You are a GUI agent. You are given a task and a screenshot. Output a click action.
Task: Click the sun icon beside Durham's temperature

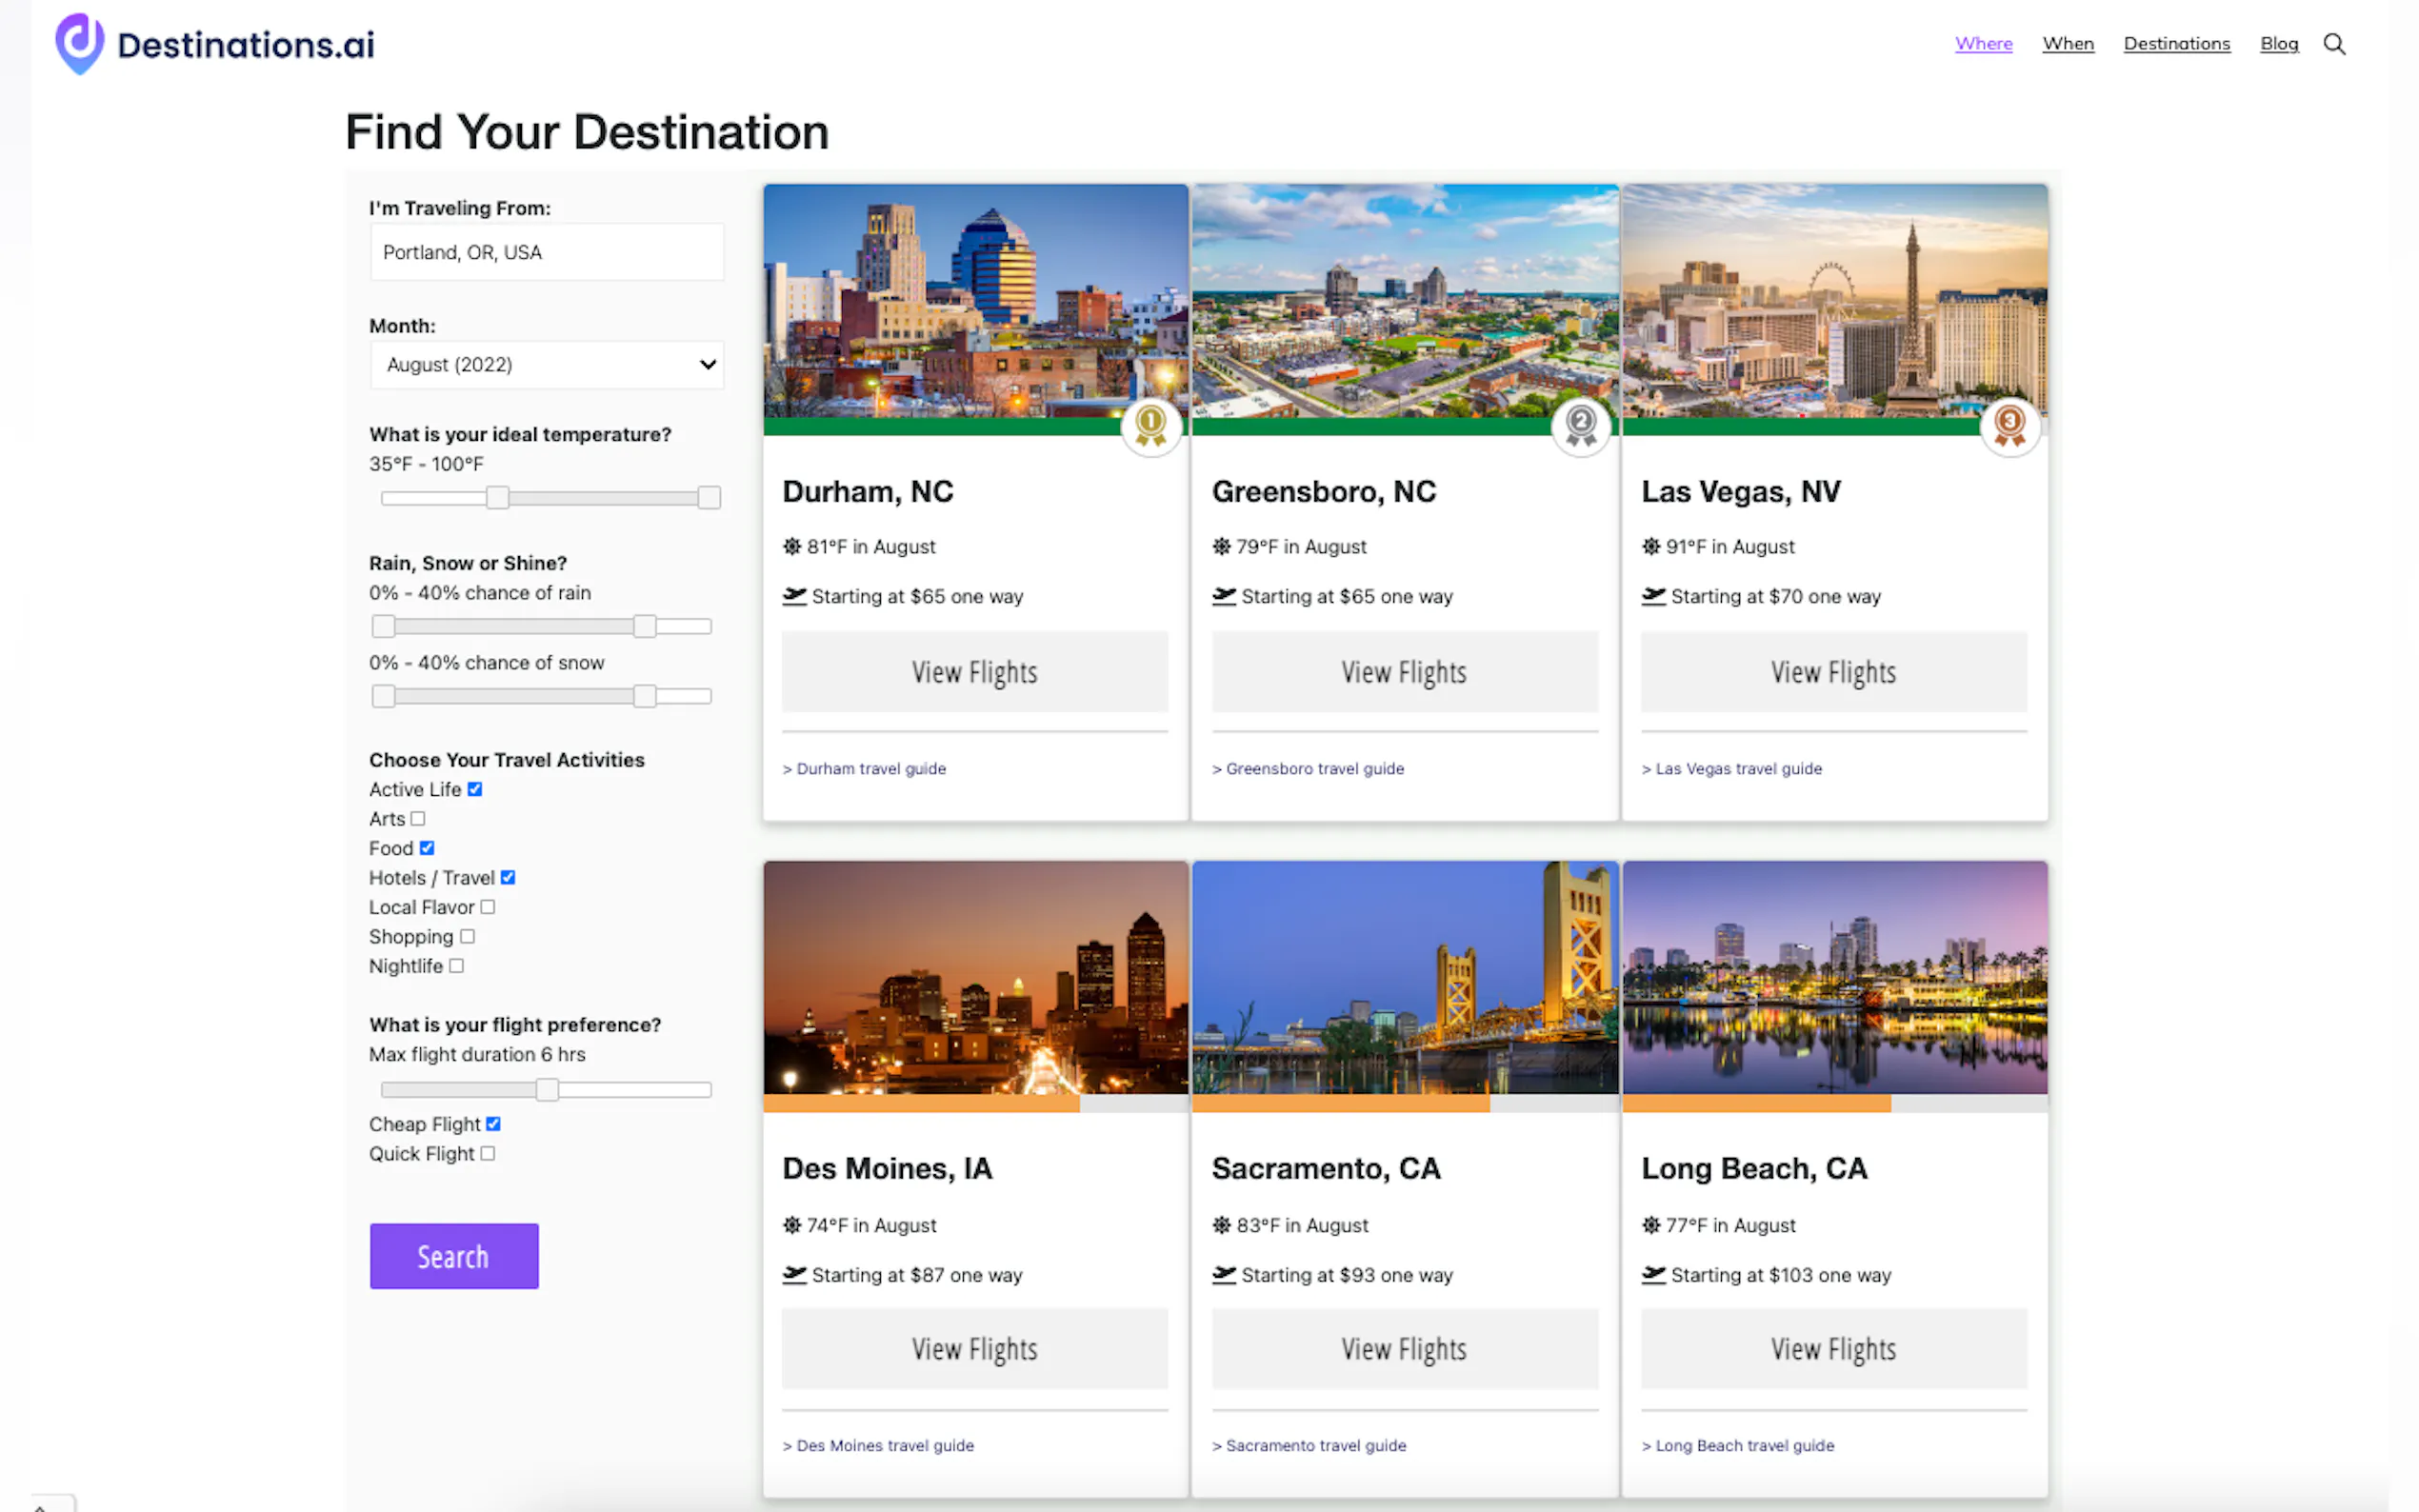792,546
